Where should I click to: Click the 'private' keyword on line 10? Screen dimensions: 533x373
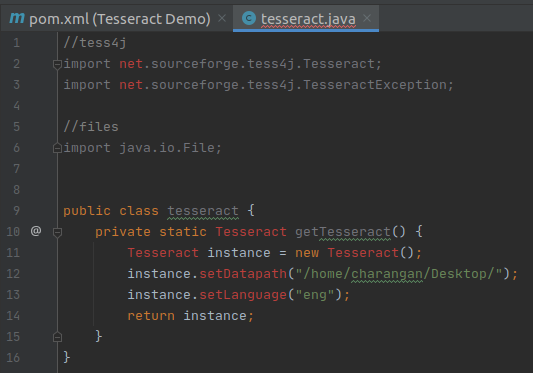tap(123, 232)
